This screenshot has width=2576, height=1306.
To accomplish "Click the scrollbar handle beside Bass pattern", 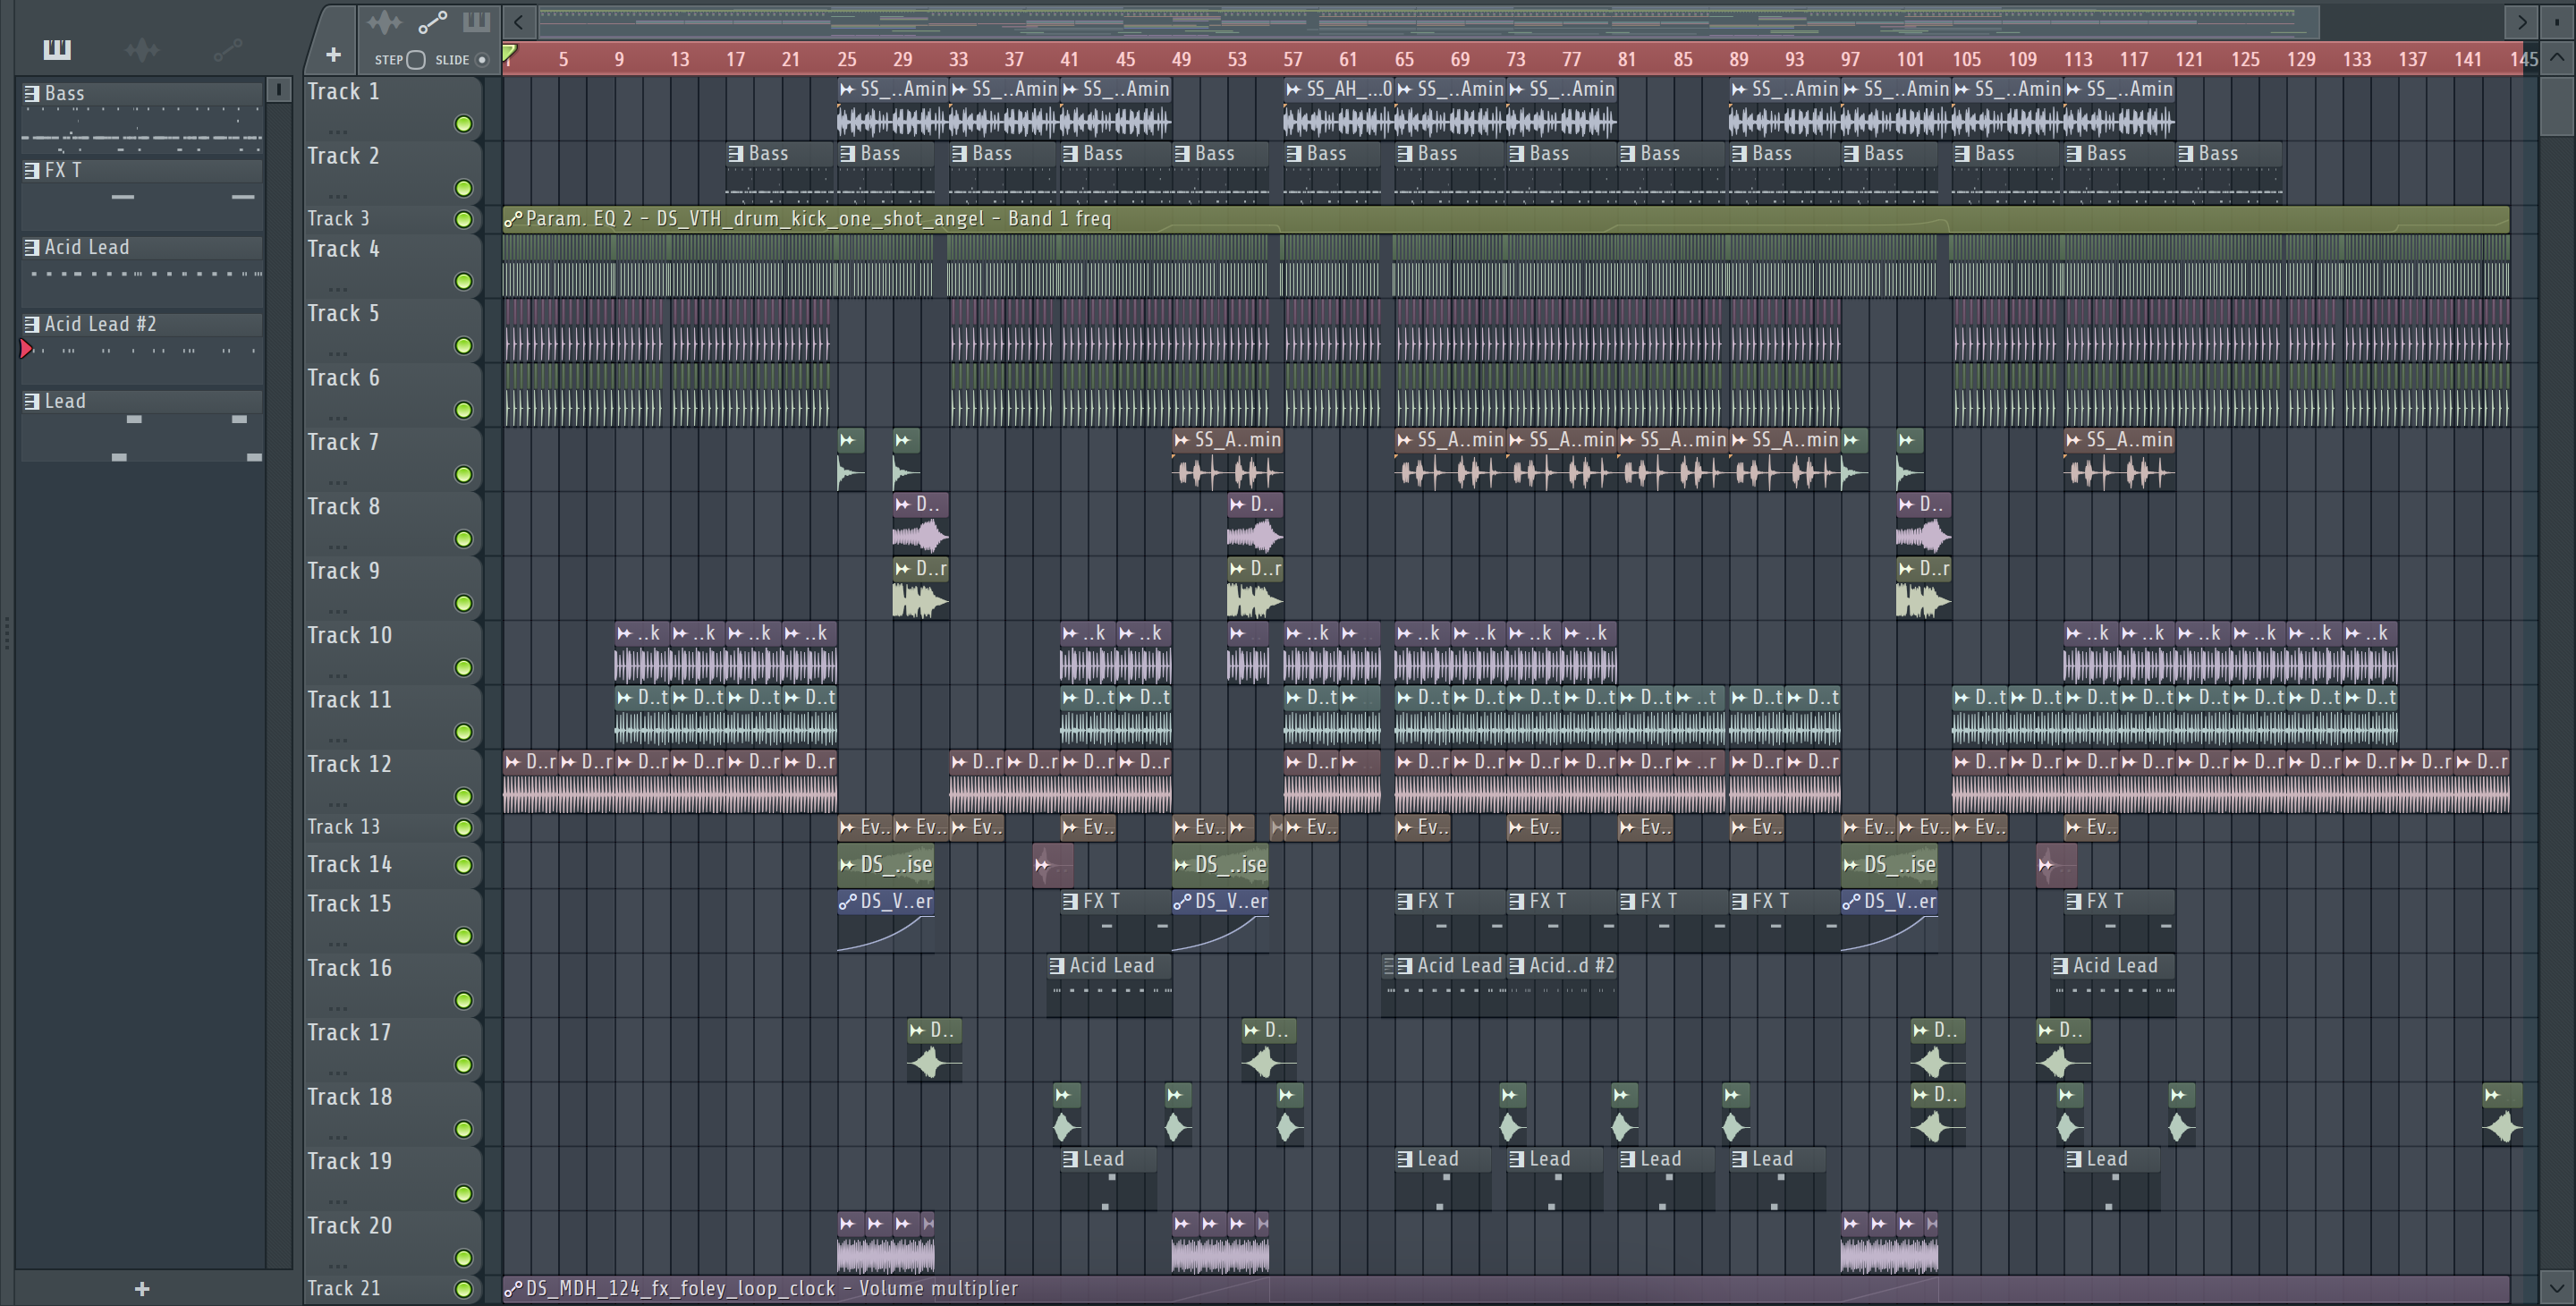I will coord(279,90).
